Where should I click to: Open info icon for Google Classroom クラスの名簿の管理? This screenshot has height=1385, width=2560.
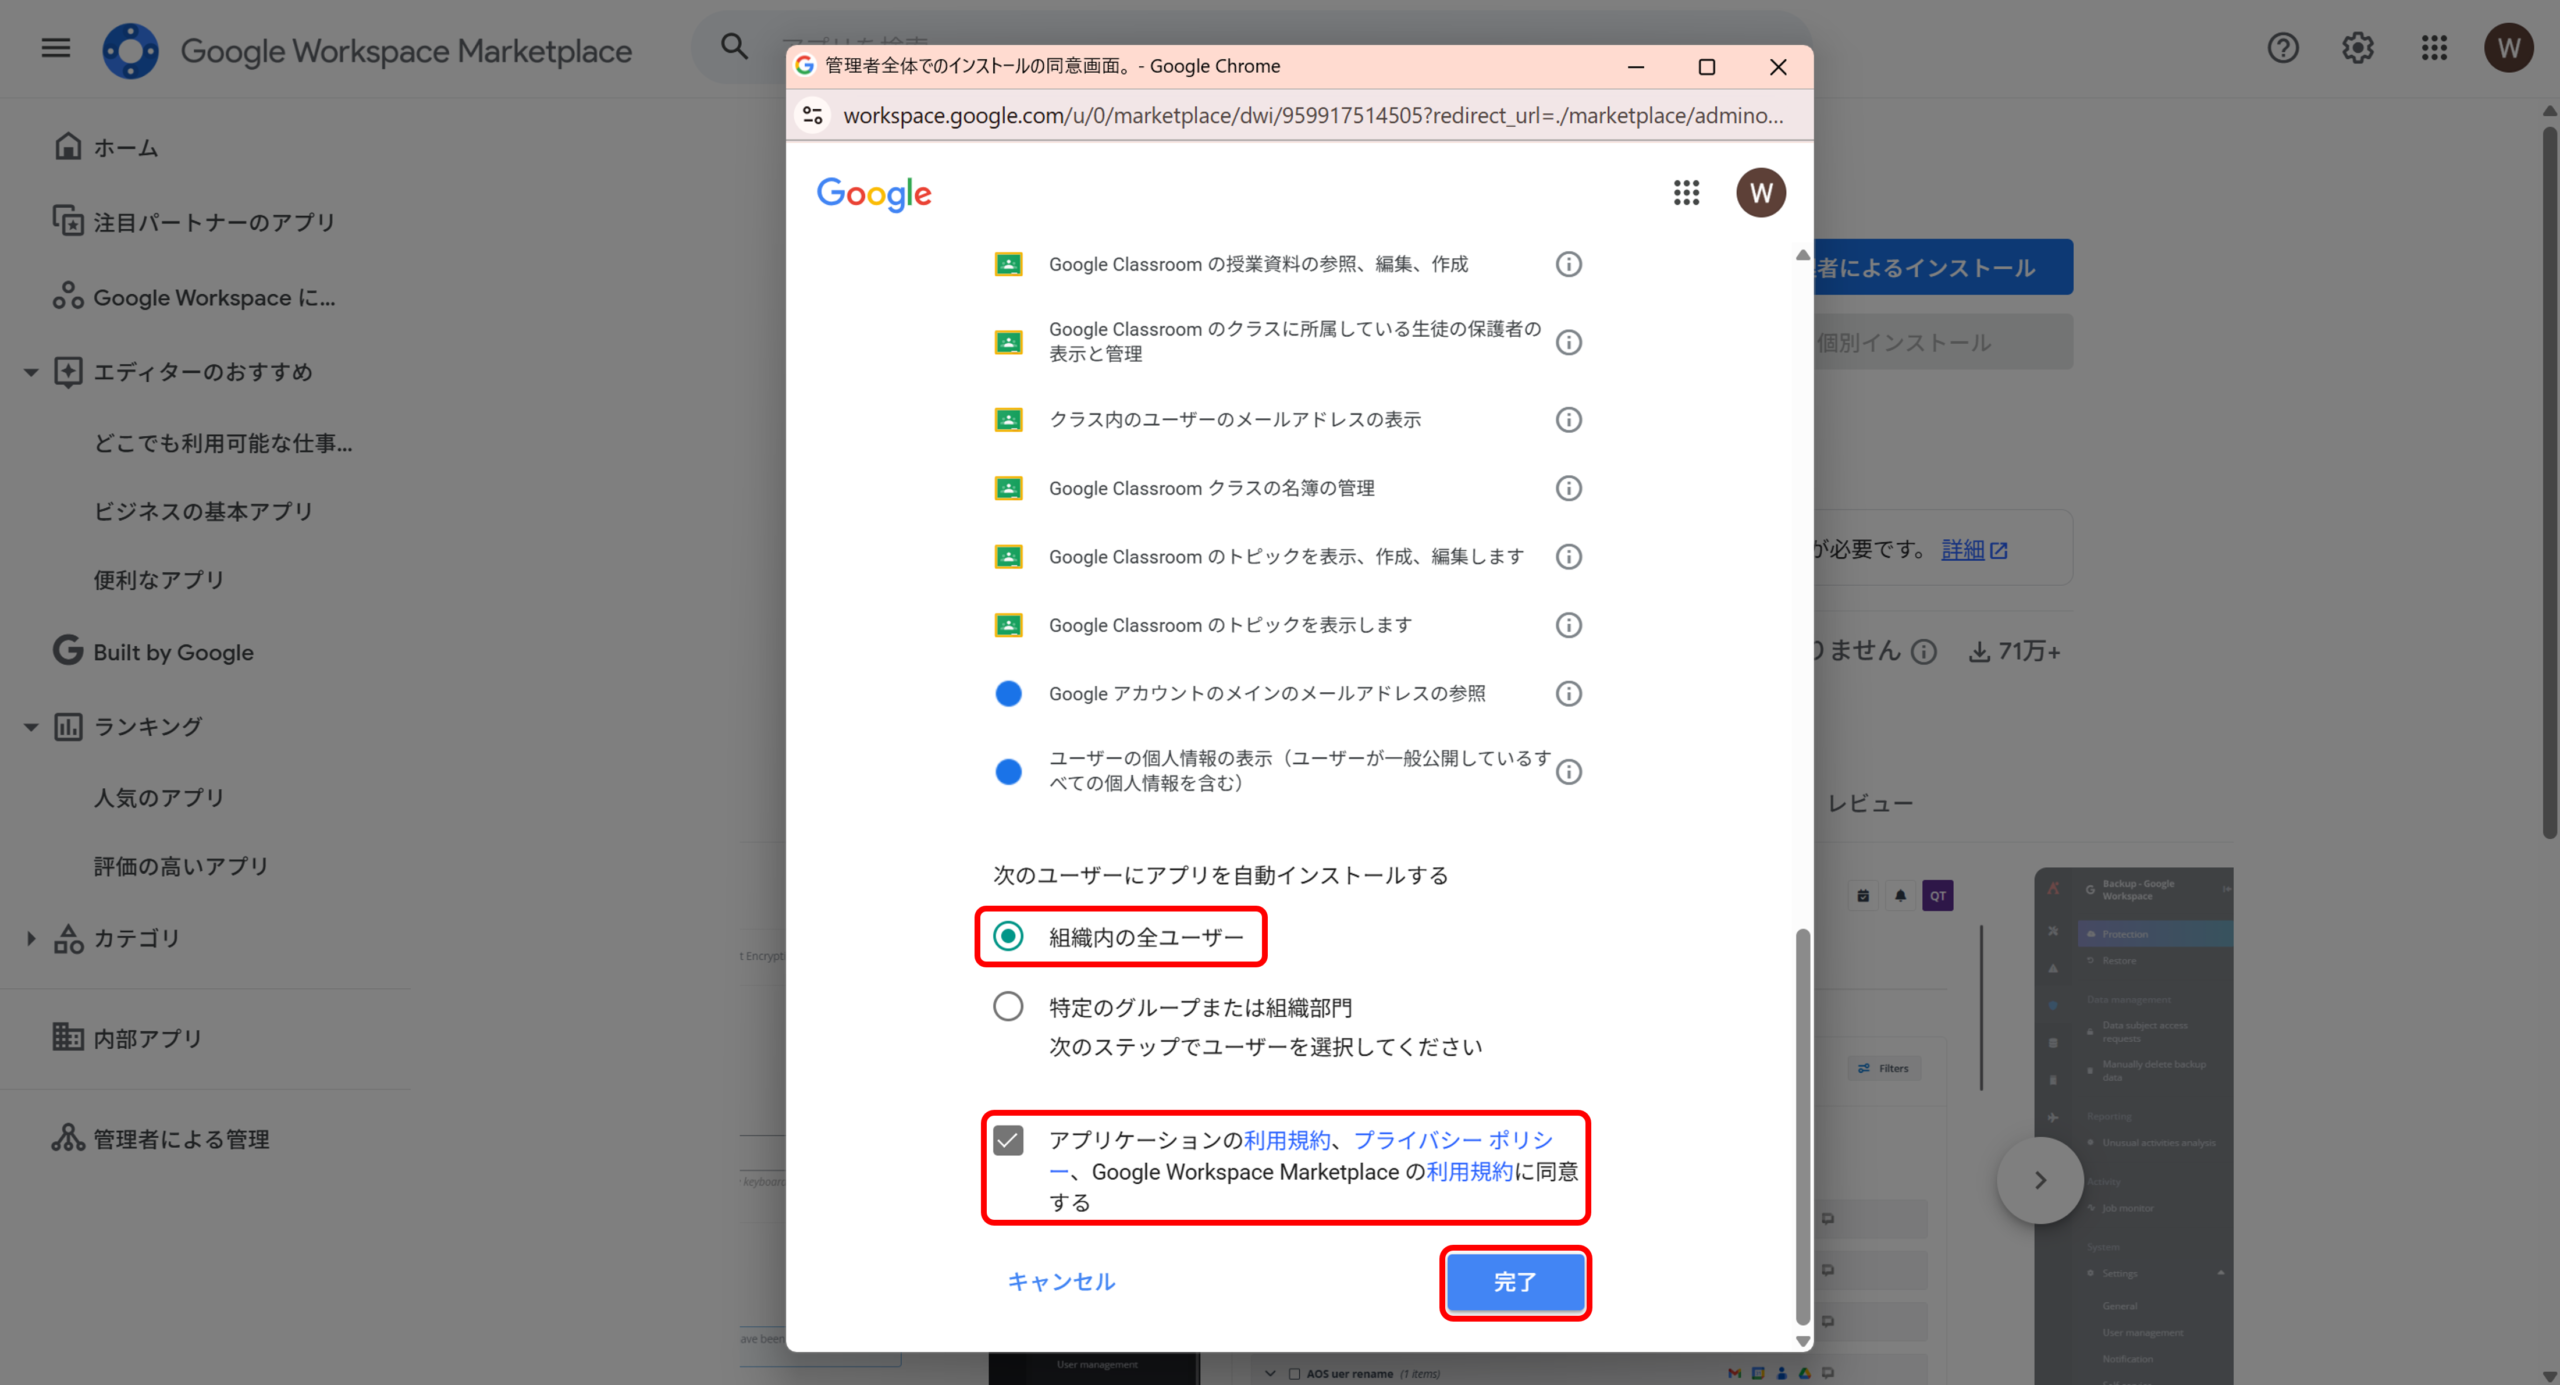coord(1568,488)
